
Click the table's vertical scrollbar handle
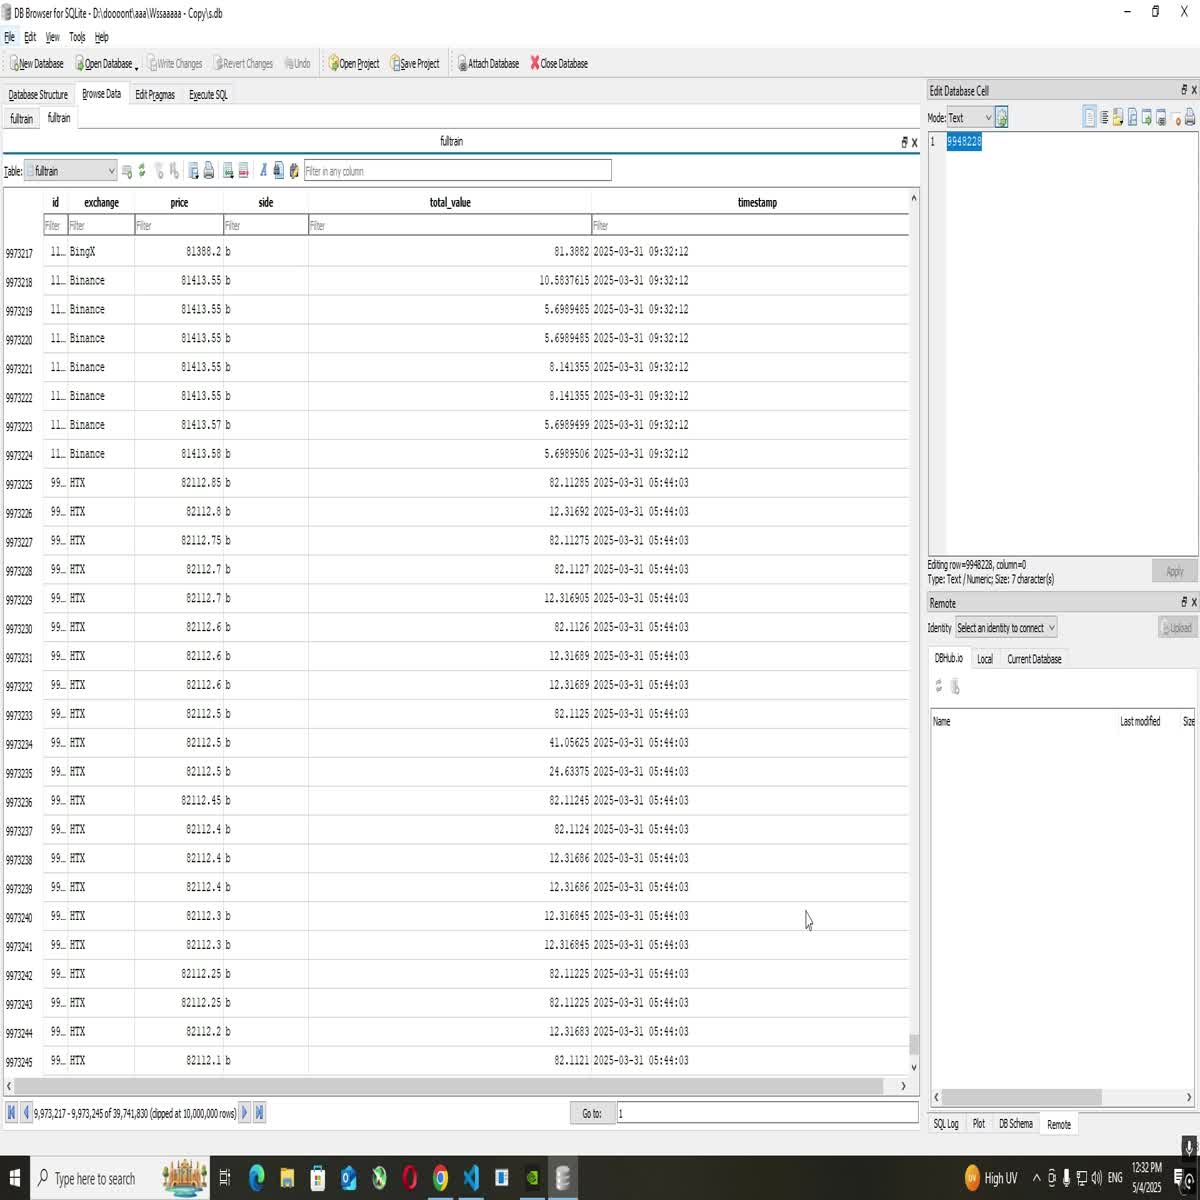913,1044
